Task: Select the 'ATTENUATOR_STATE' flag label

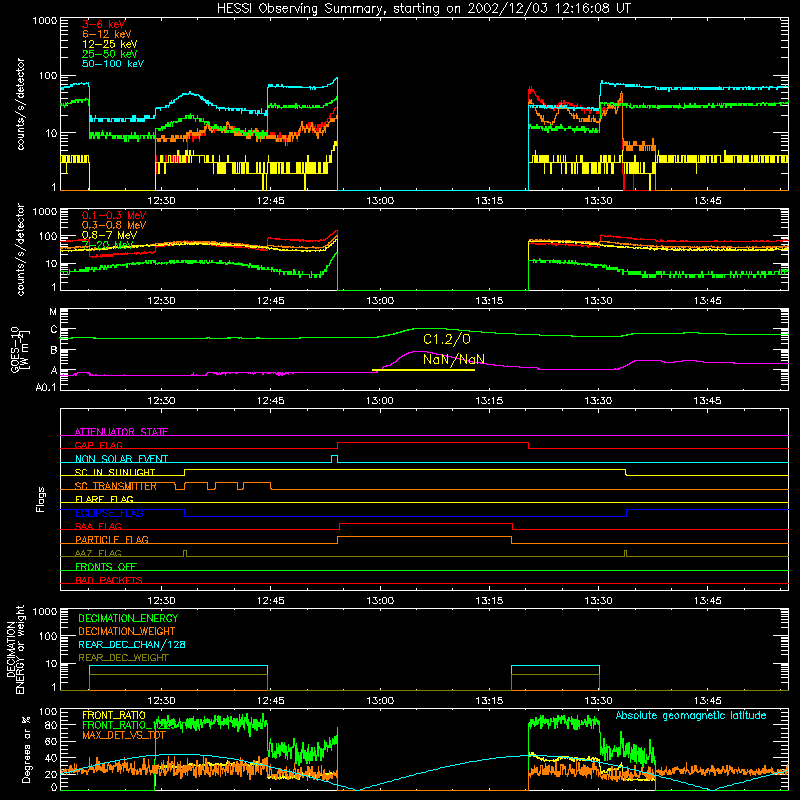Action: pos(121,432)
